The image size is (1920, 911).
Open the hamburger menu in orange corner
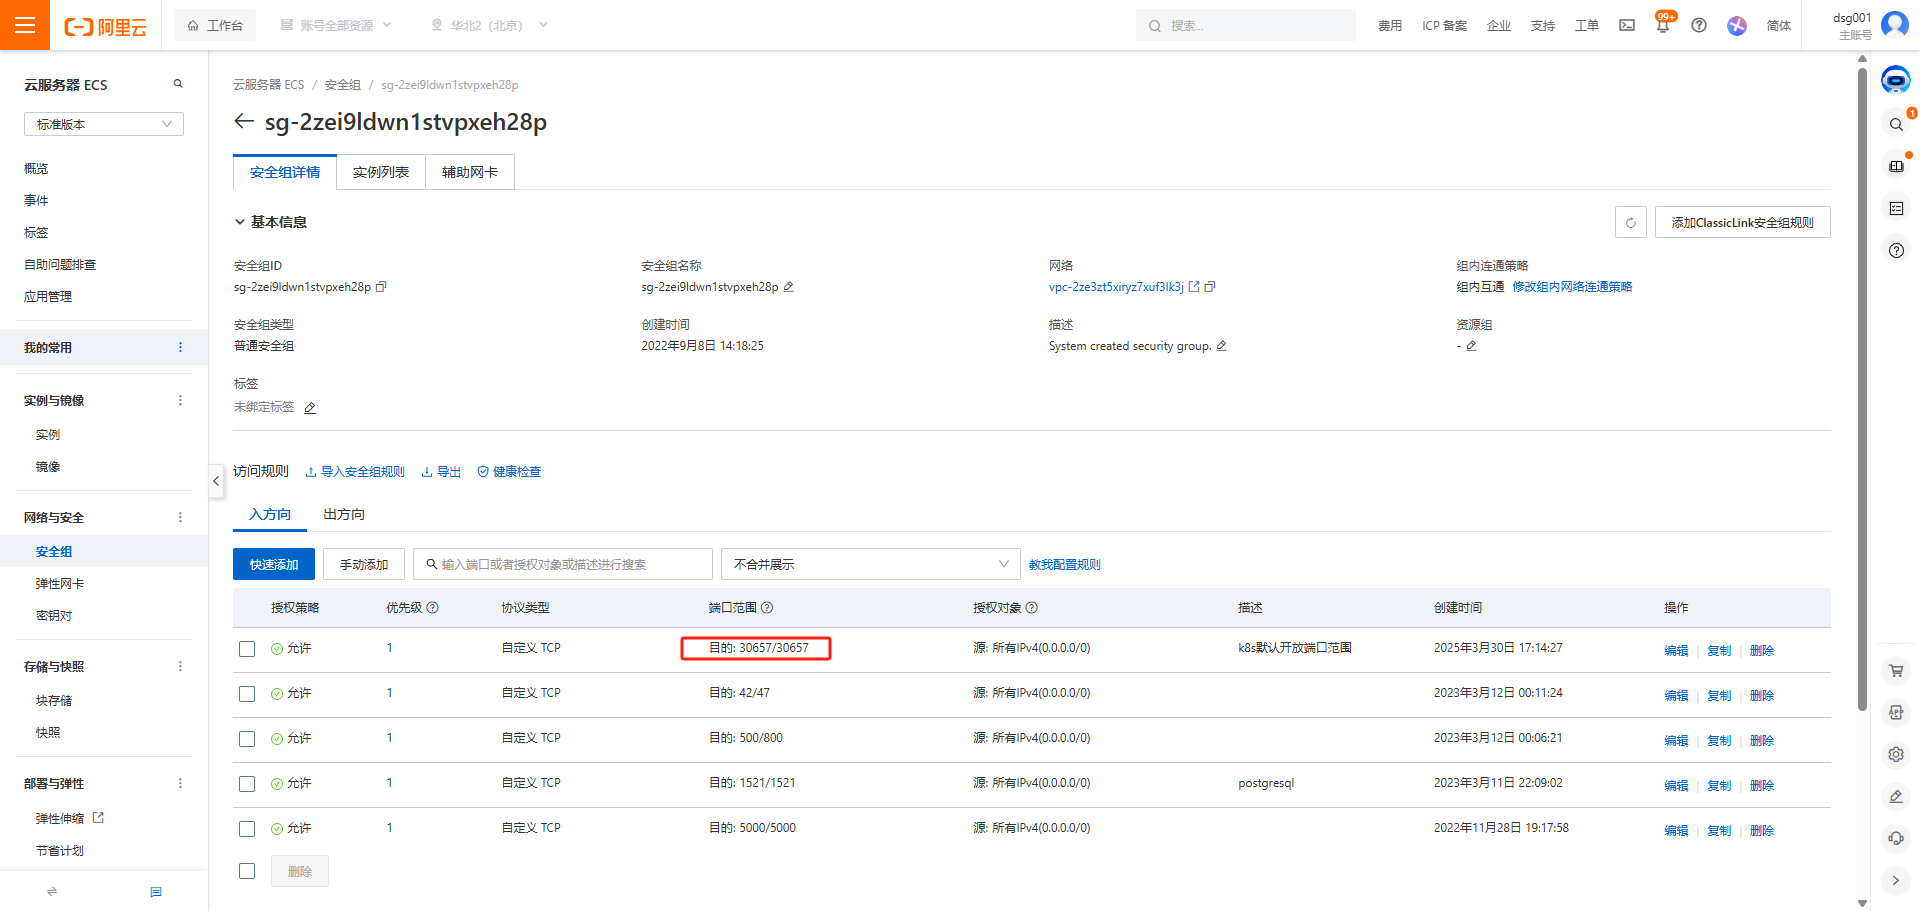pyautogui.click(x=25, y=25)
